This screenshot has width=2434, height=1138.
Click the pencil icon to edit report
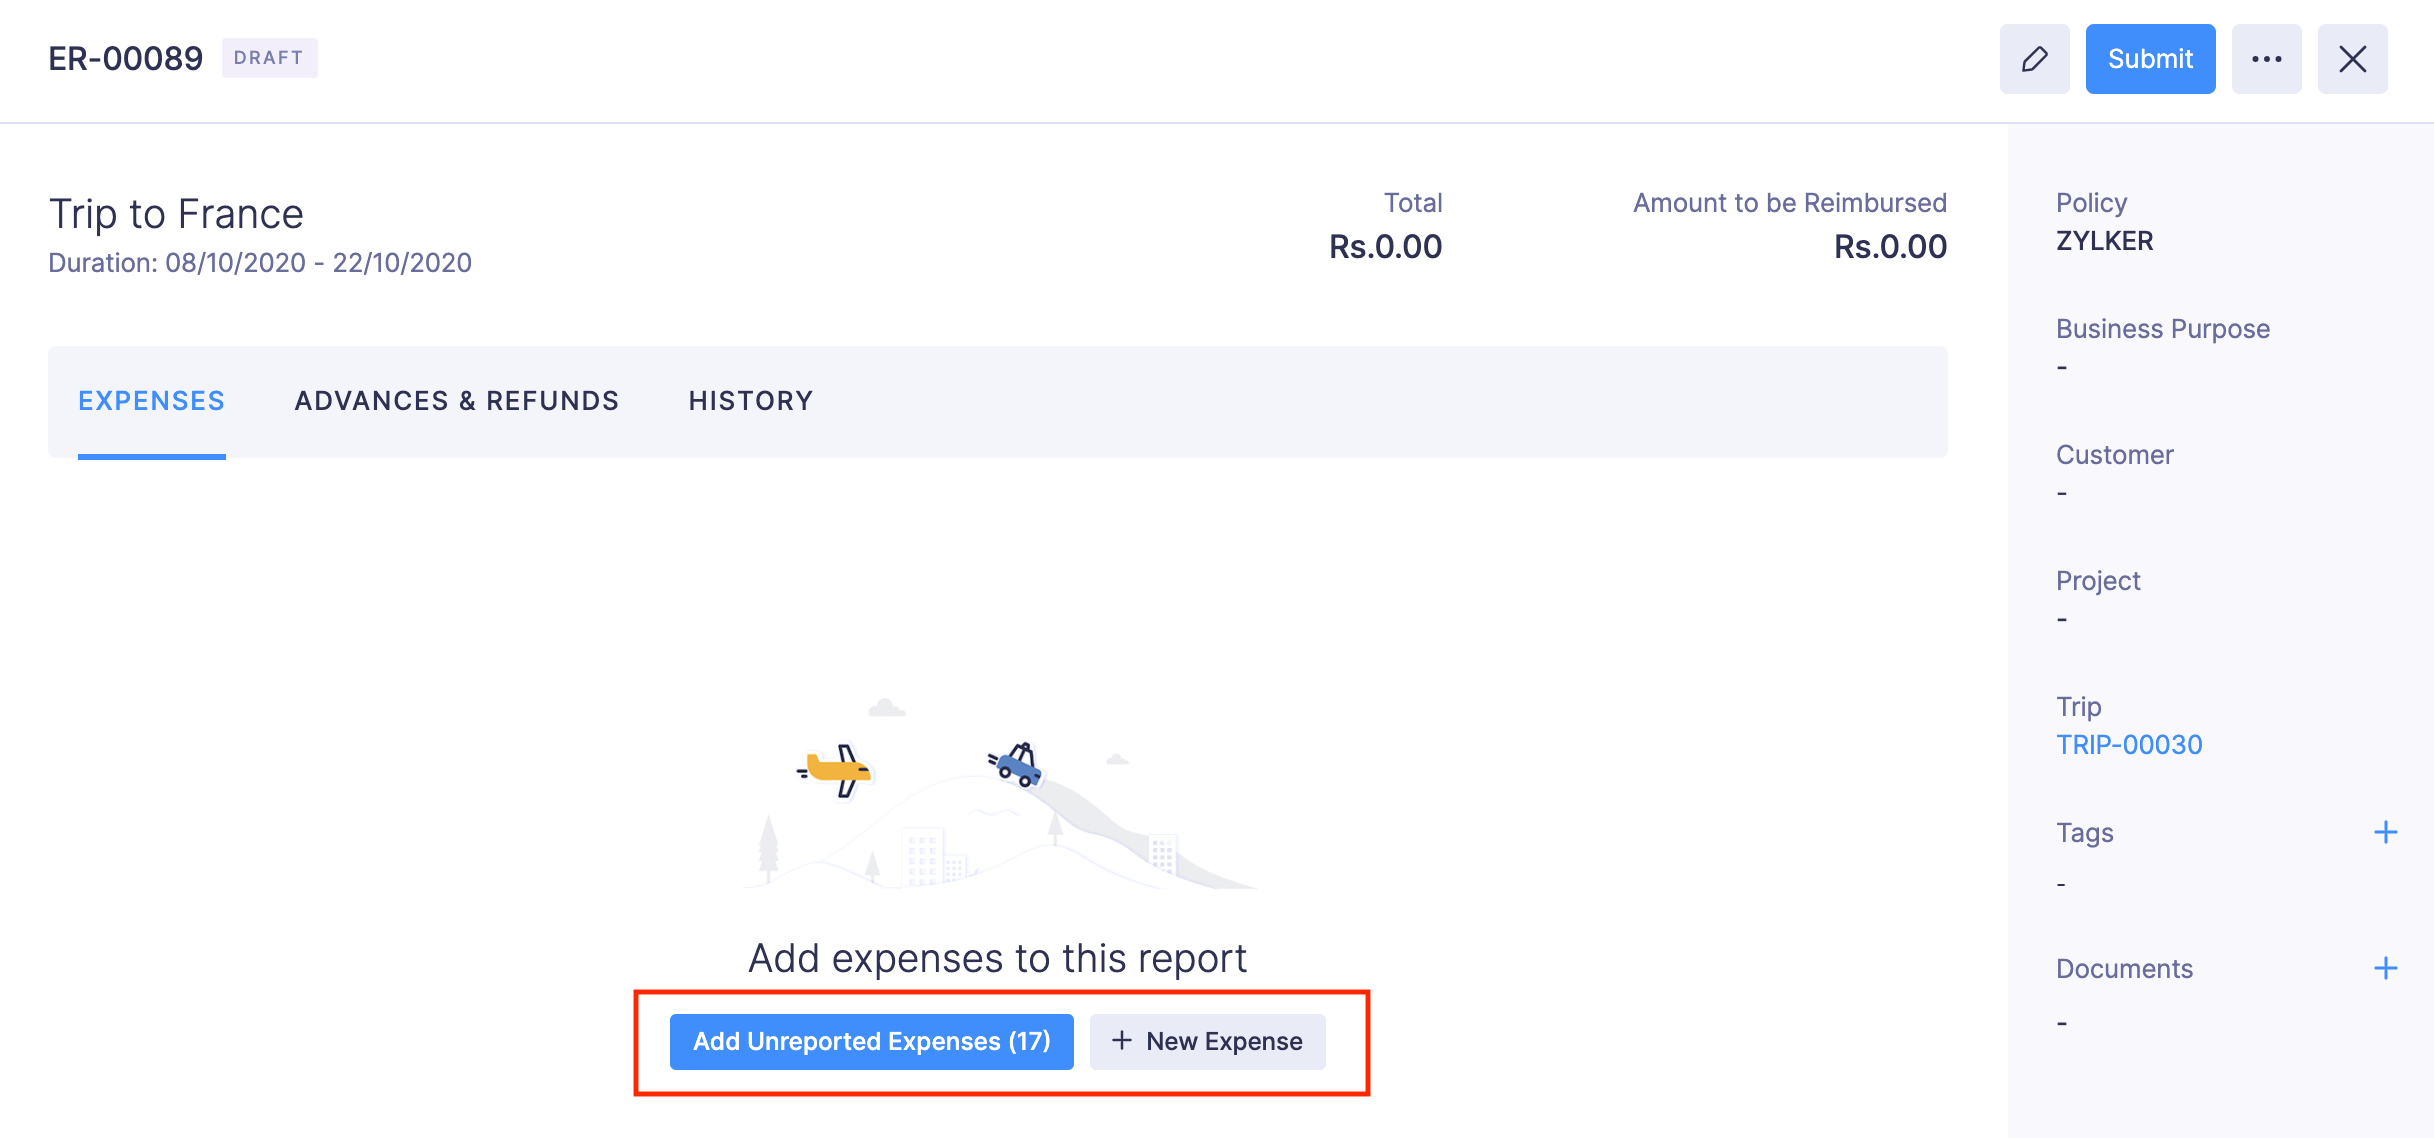(x=2036, y=59)
